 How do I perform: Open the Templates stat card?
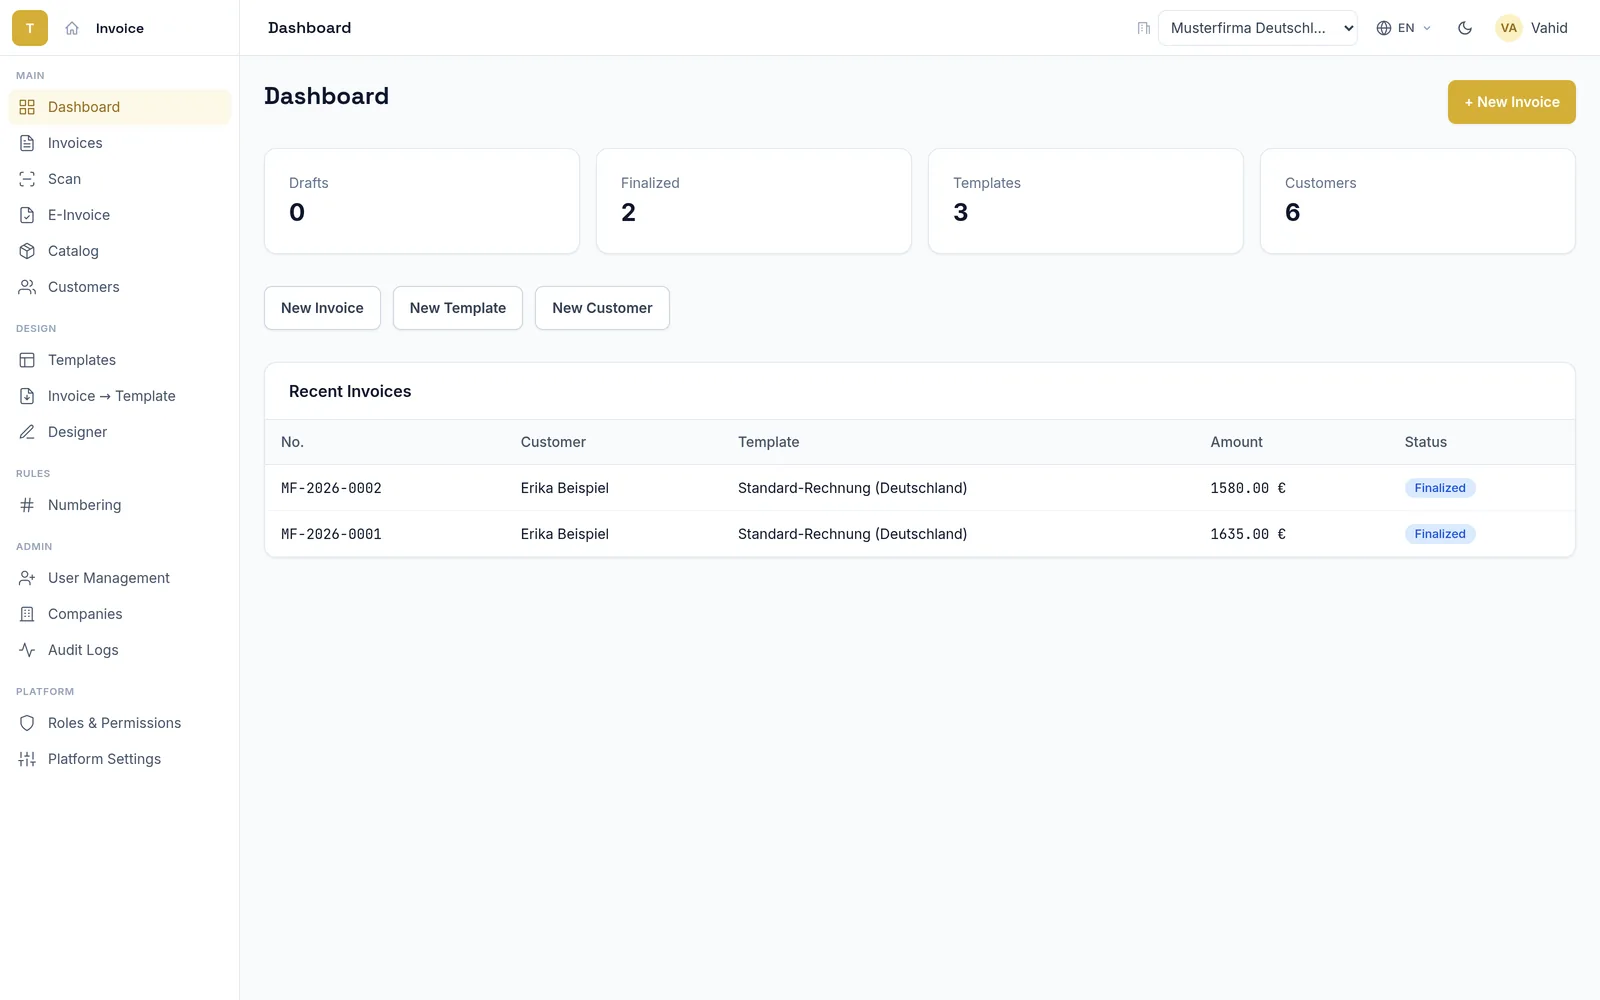point(1086,201)
